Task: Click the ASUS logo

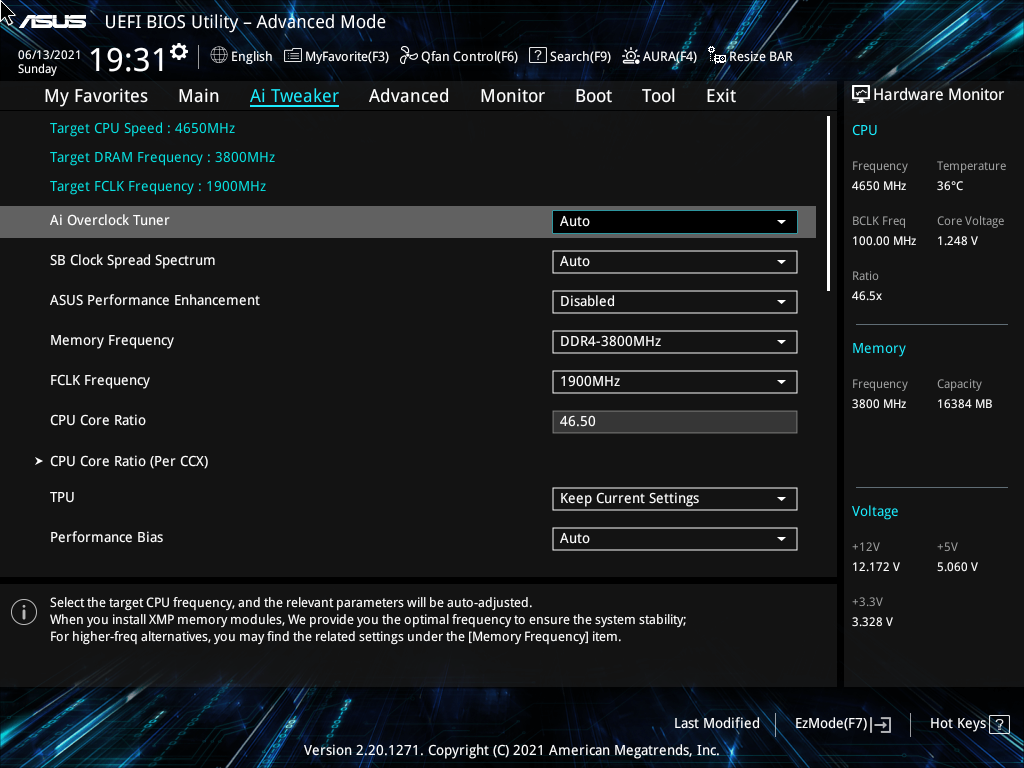Action: [x=52, y=22]
